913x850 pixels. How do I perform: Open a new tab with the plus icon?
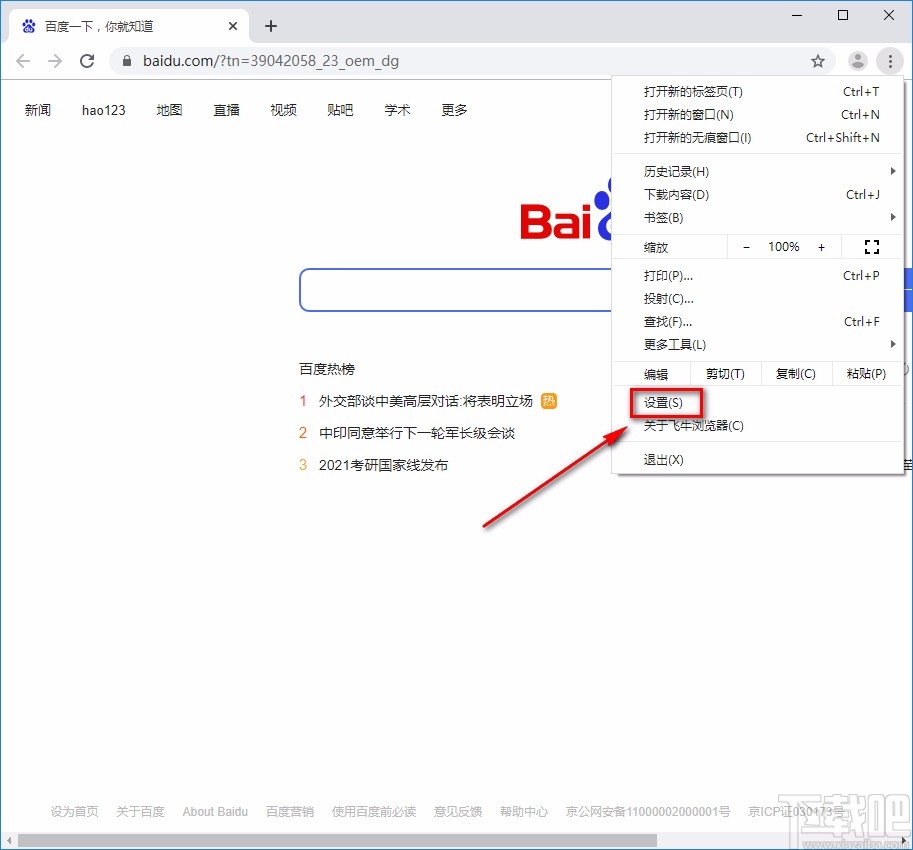(270, 26)
